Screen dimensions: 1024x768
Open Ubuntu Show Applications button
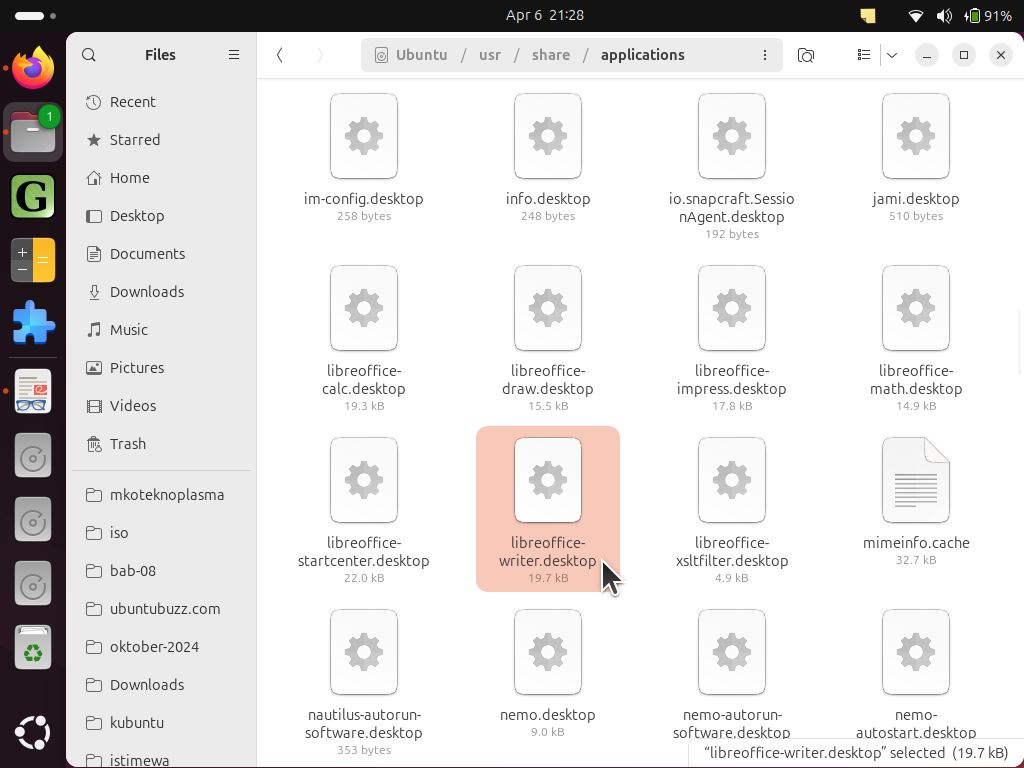point(33,733)
